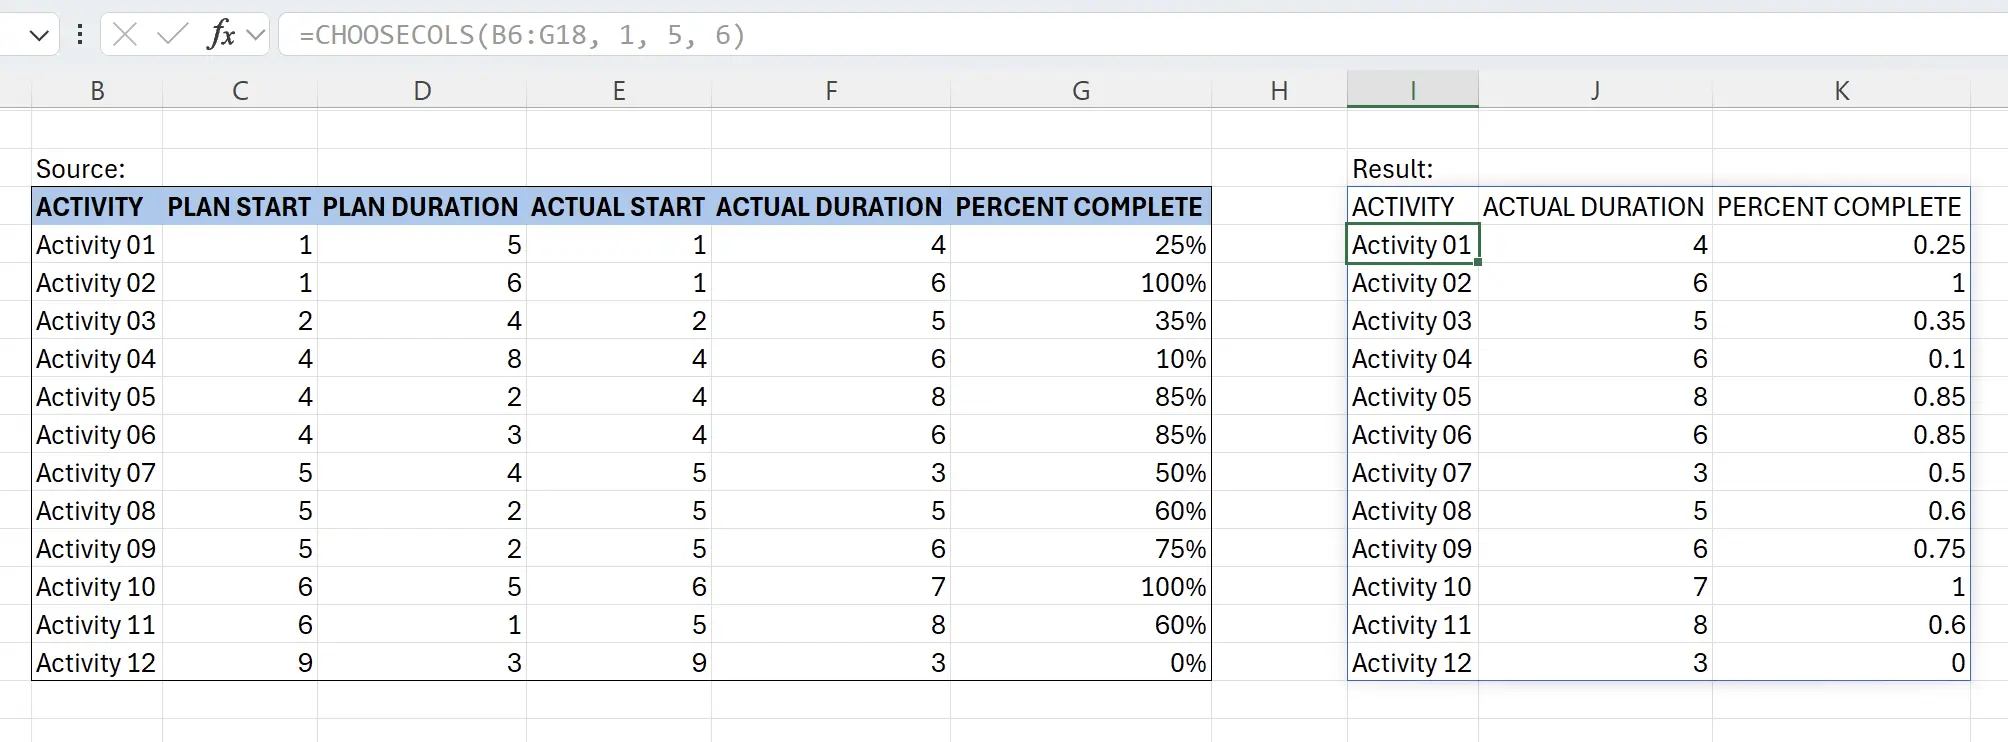The height and width of the screenshot is (742, 2008).
Task: Select source header 'PLAN DURATION'
Action: 421,206
